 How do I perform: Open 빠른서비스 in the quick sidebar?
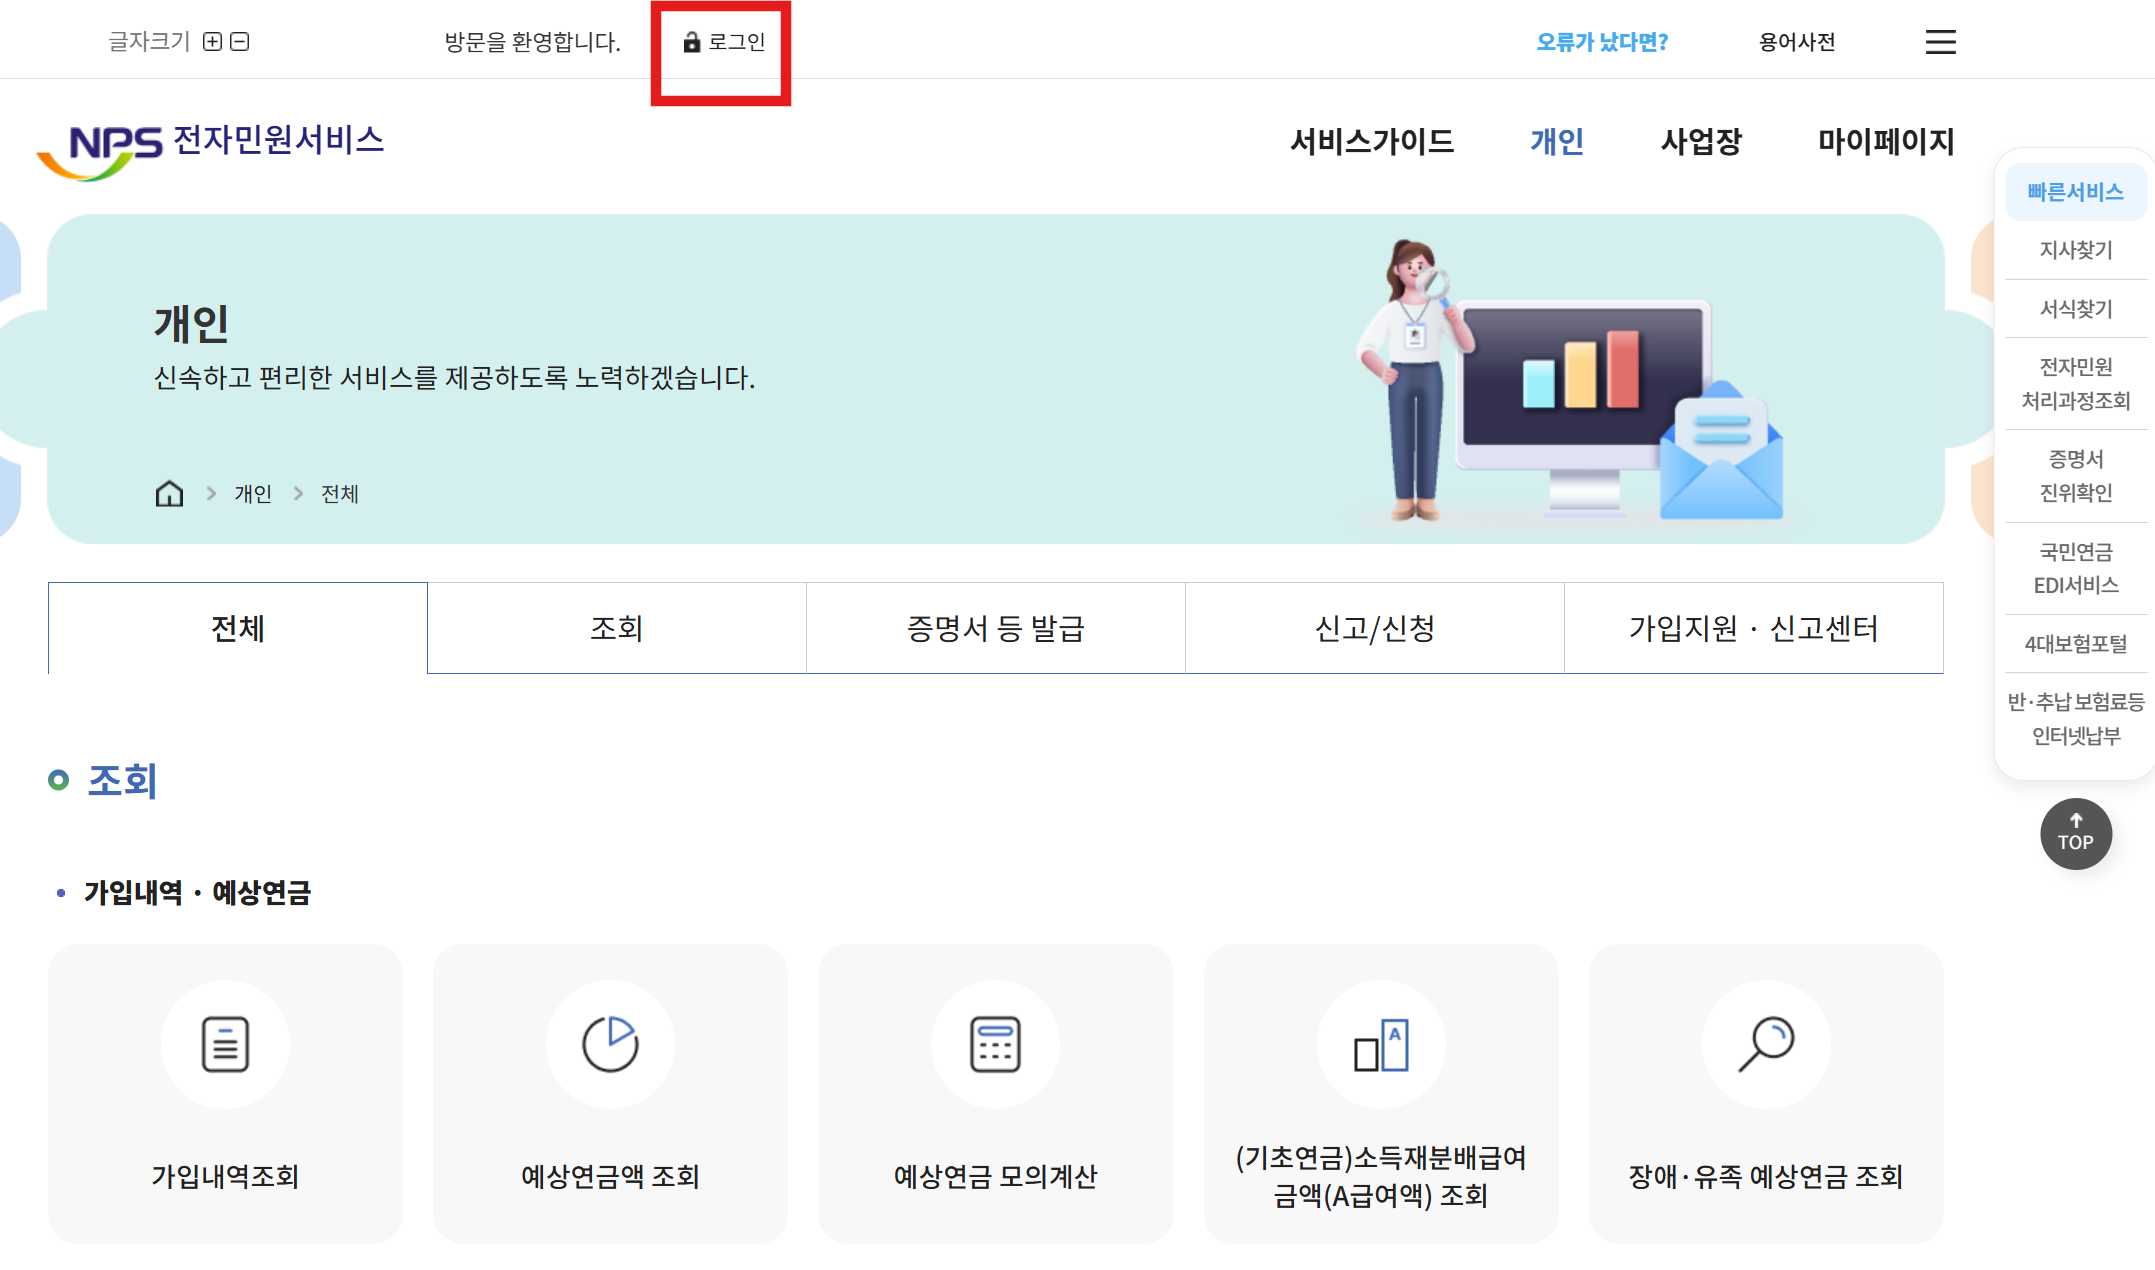pos(2076,191)
